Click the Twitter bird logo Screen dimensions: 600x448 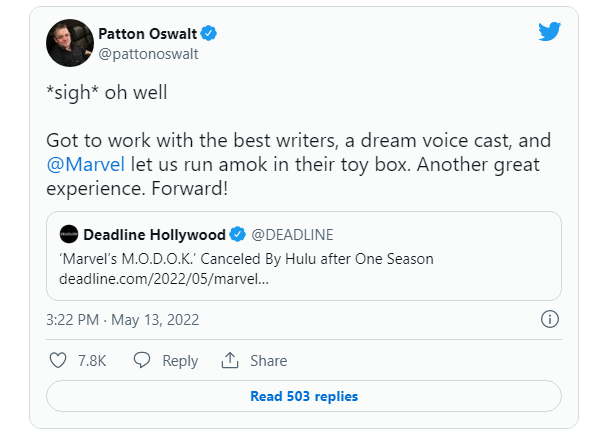(549, 31)
